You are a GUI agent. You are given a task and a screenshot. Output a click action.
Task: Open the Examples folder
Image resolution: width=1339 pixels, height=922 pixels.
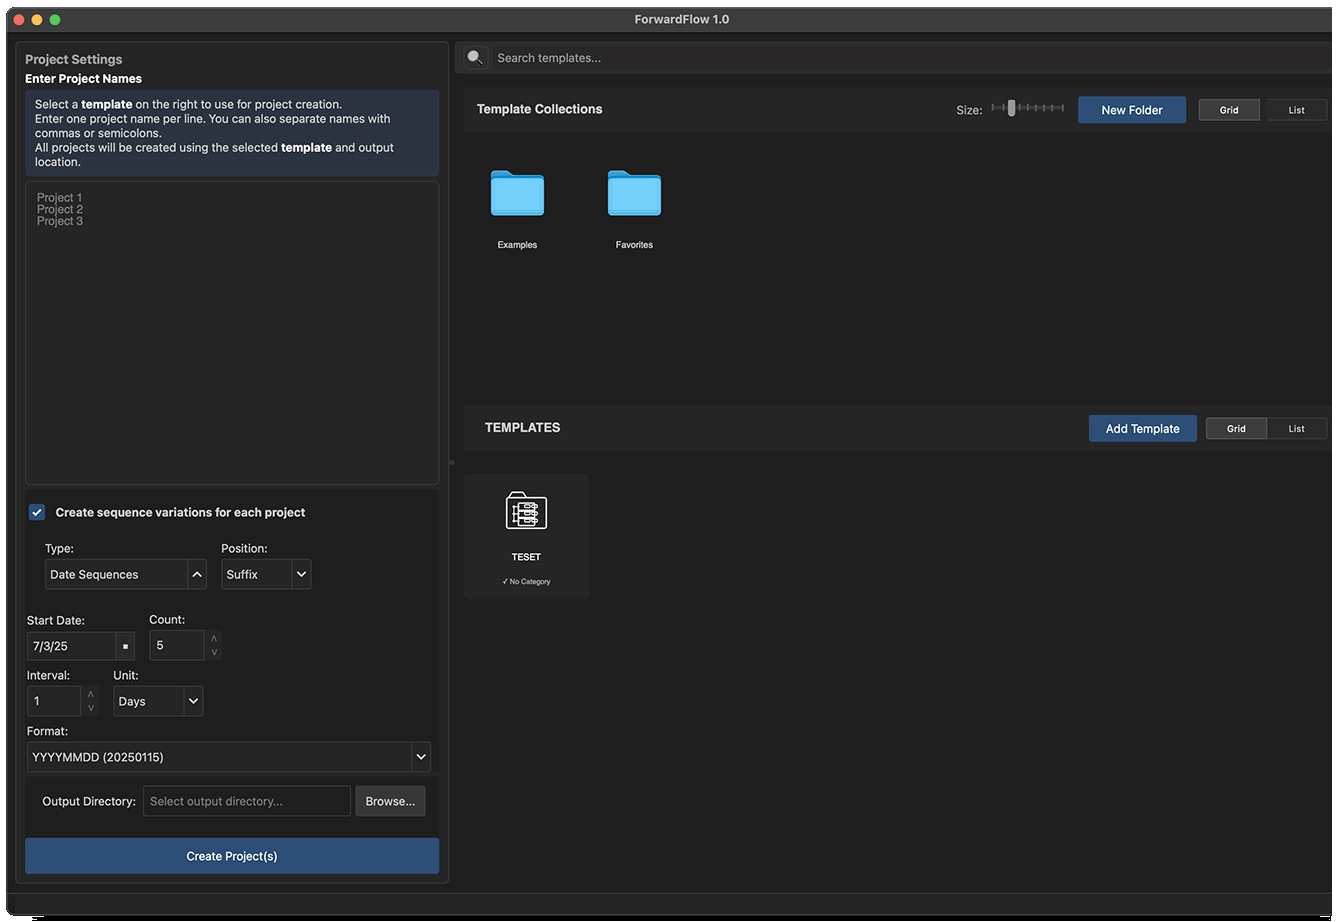517,194
